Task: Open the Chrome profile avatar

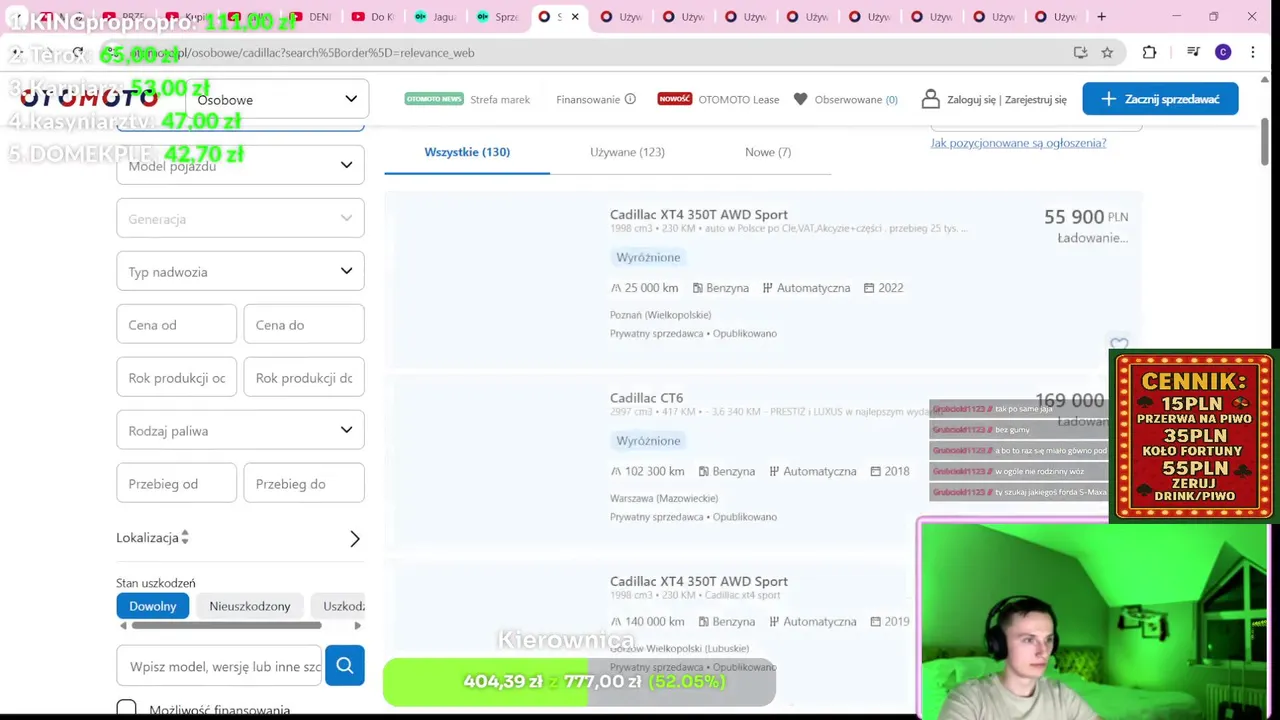Action: [x=1223, y=52]
